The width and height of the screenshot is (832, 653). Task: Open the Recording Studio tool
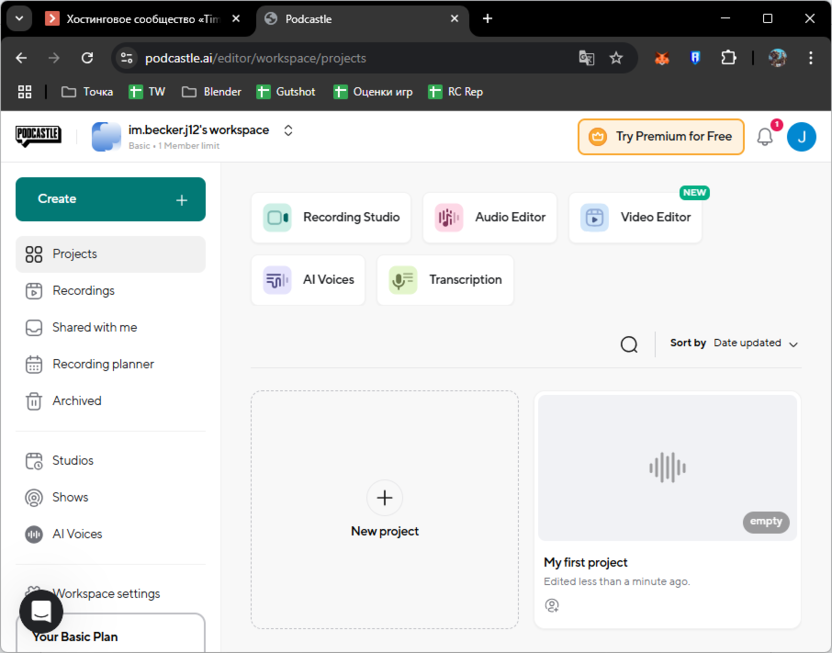point(331,217)
